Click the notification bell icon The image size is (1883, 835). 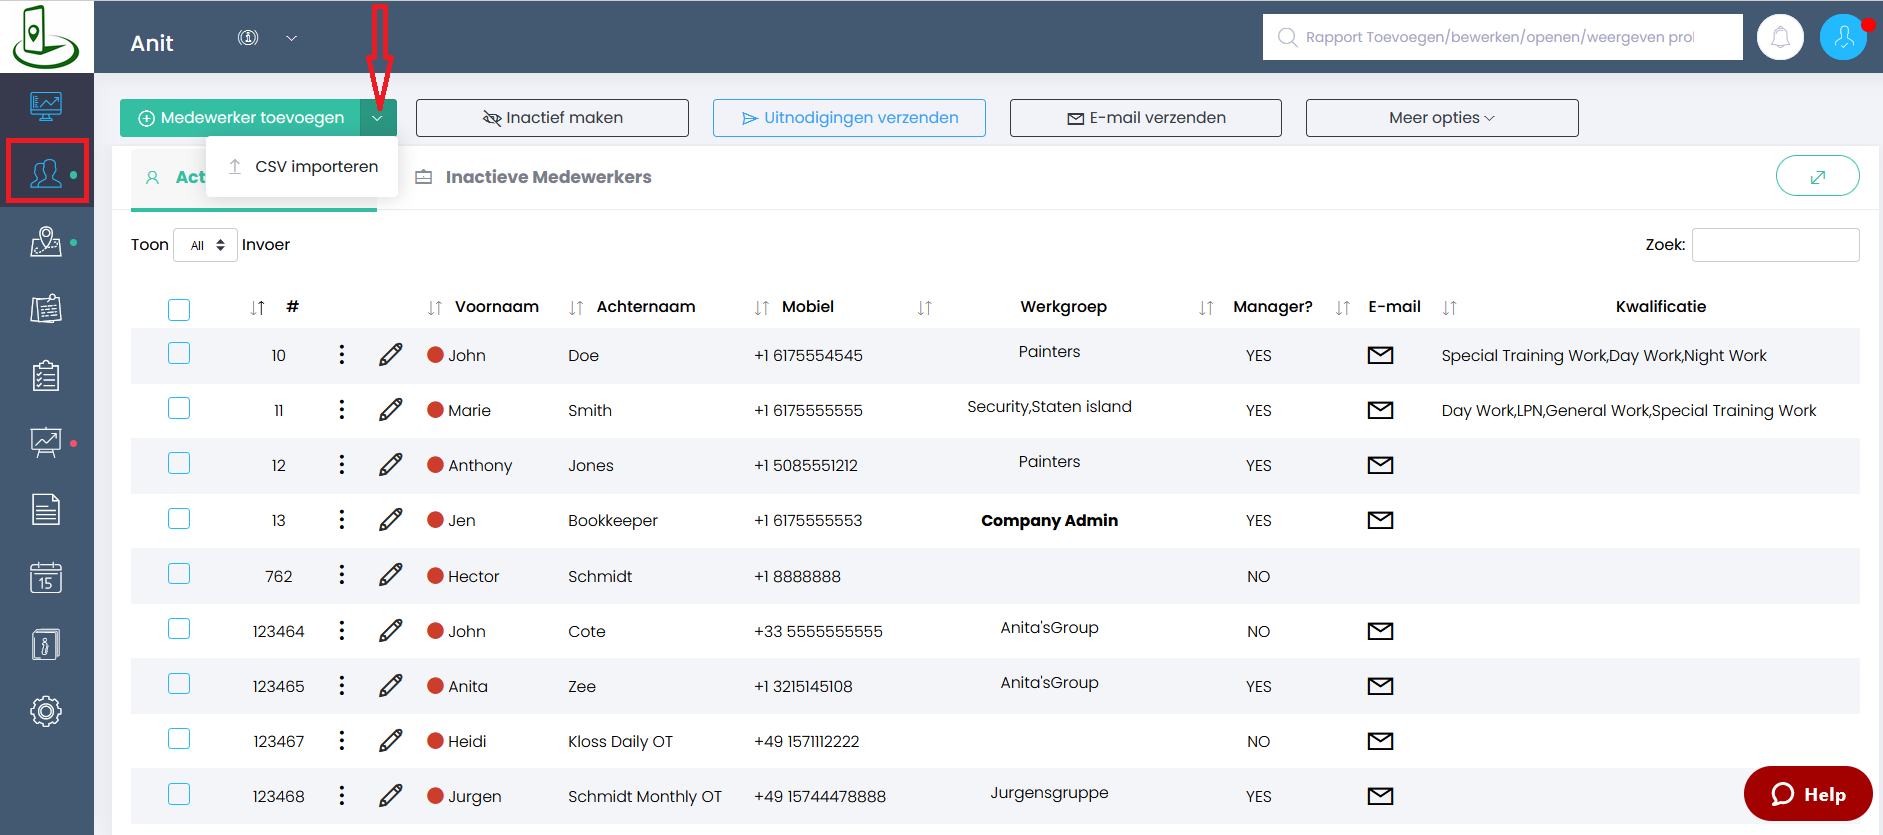click(1780, 38)
